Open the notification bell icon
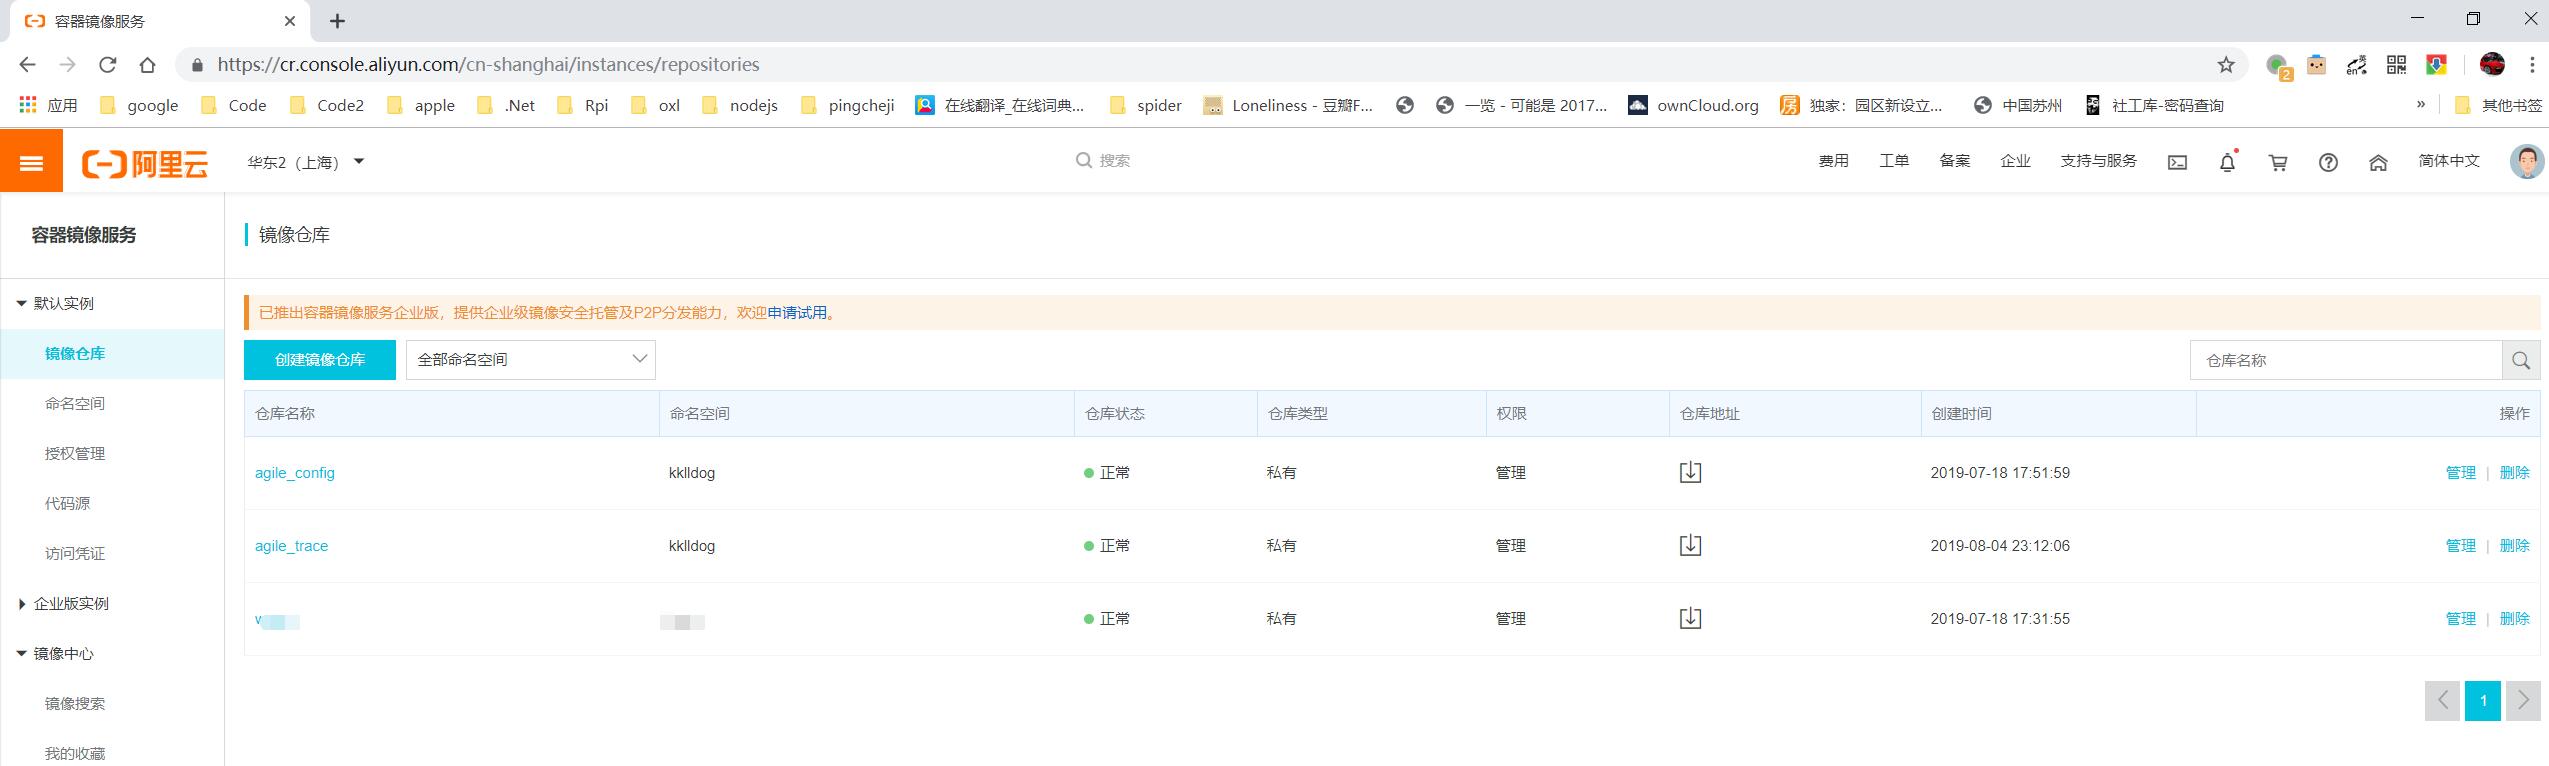This screenshot has height=766, width=2549. [2227, 163]
